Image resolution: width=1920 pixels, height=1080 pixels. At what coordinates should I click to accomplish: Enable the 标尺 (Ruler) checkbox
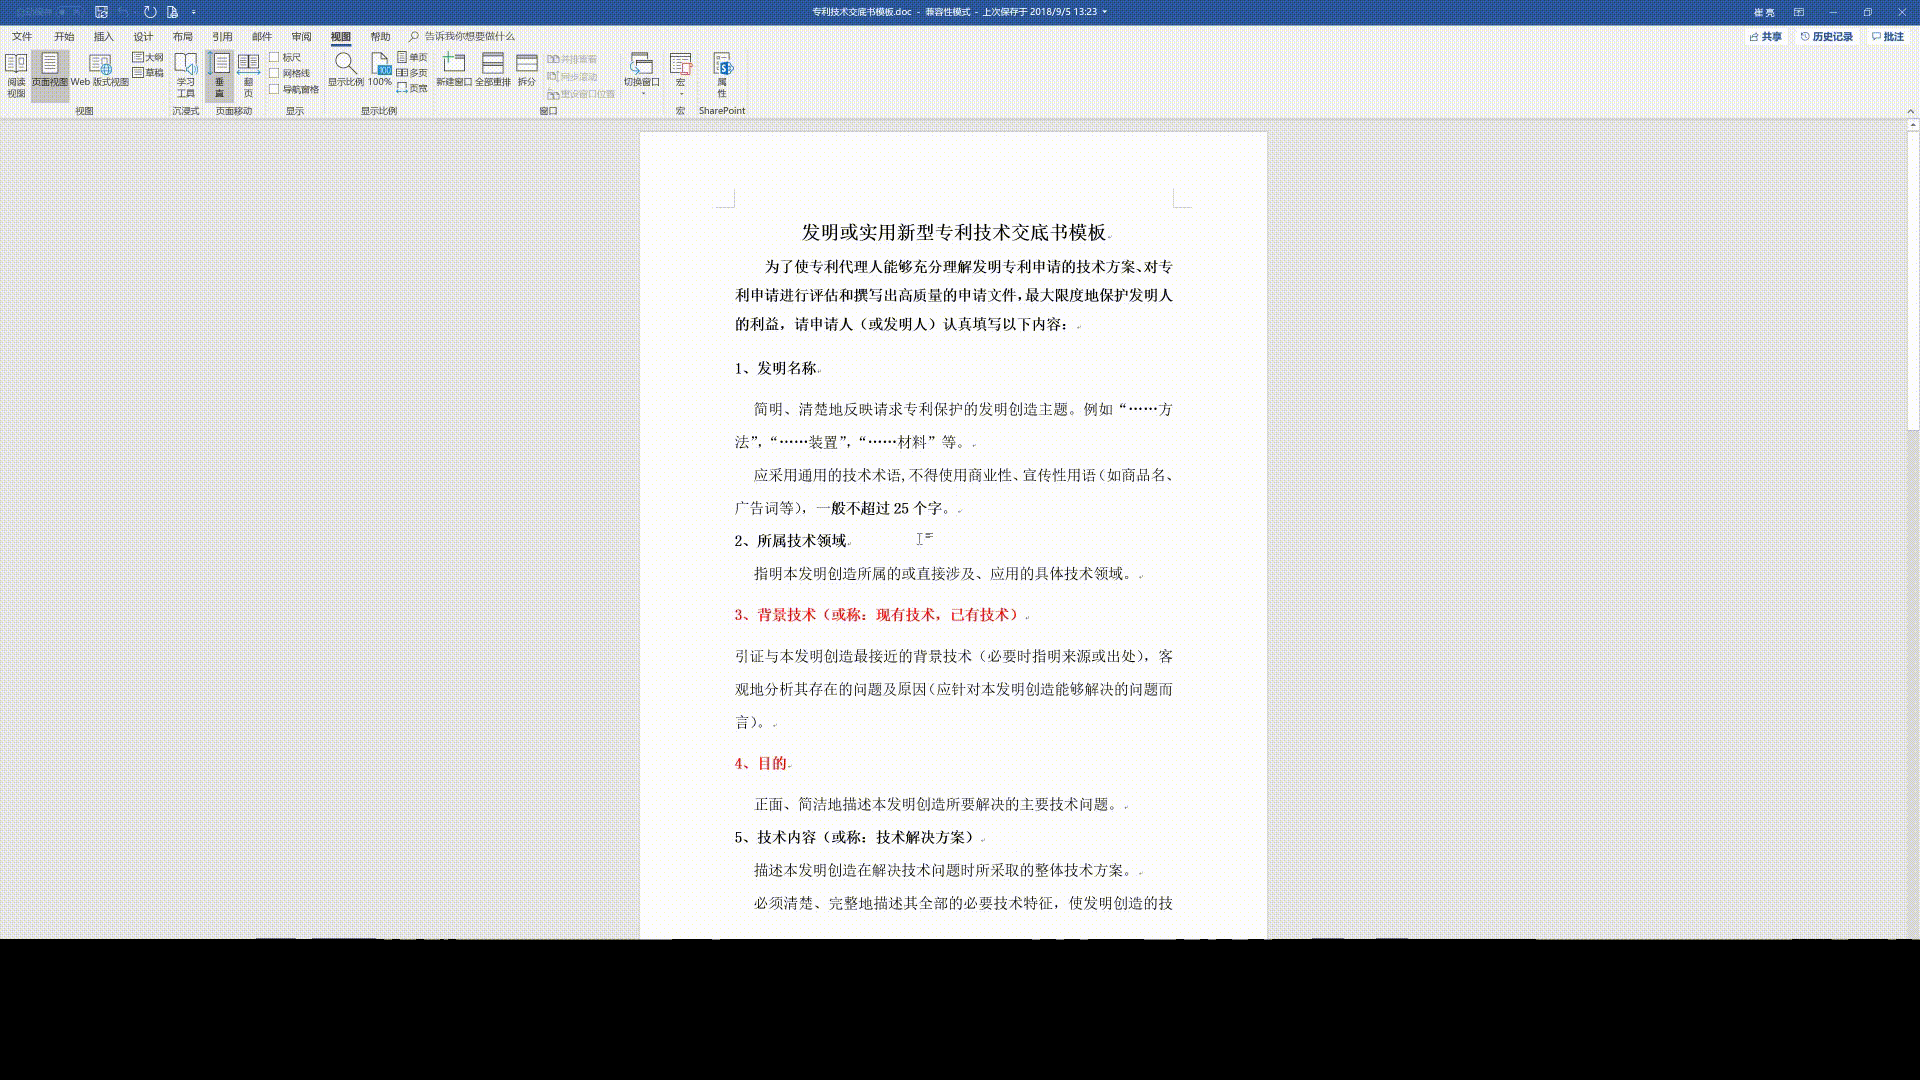point(274,58)
